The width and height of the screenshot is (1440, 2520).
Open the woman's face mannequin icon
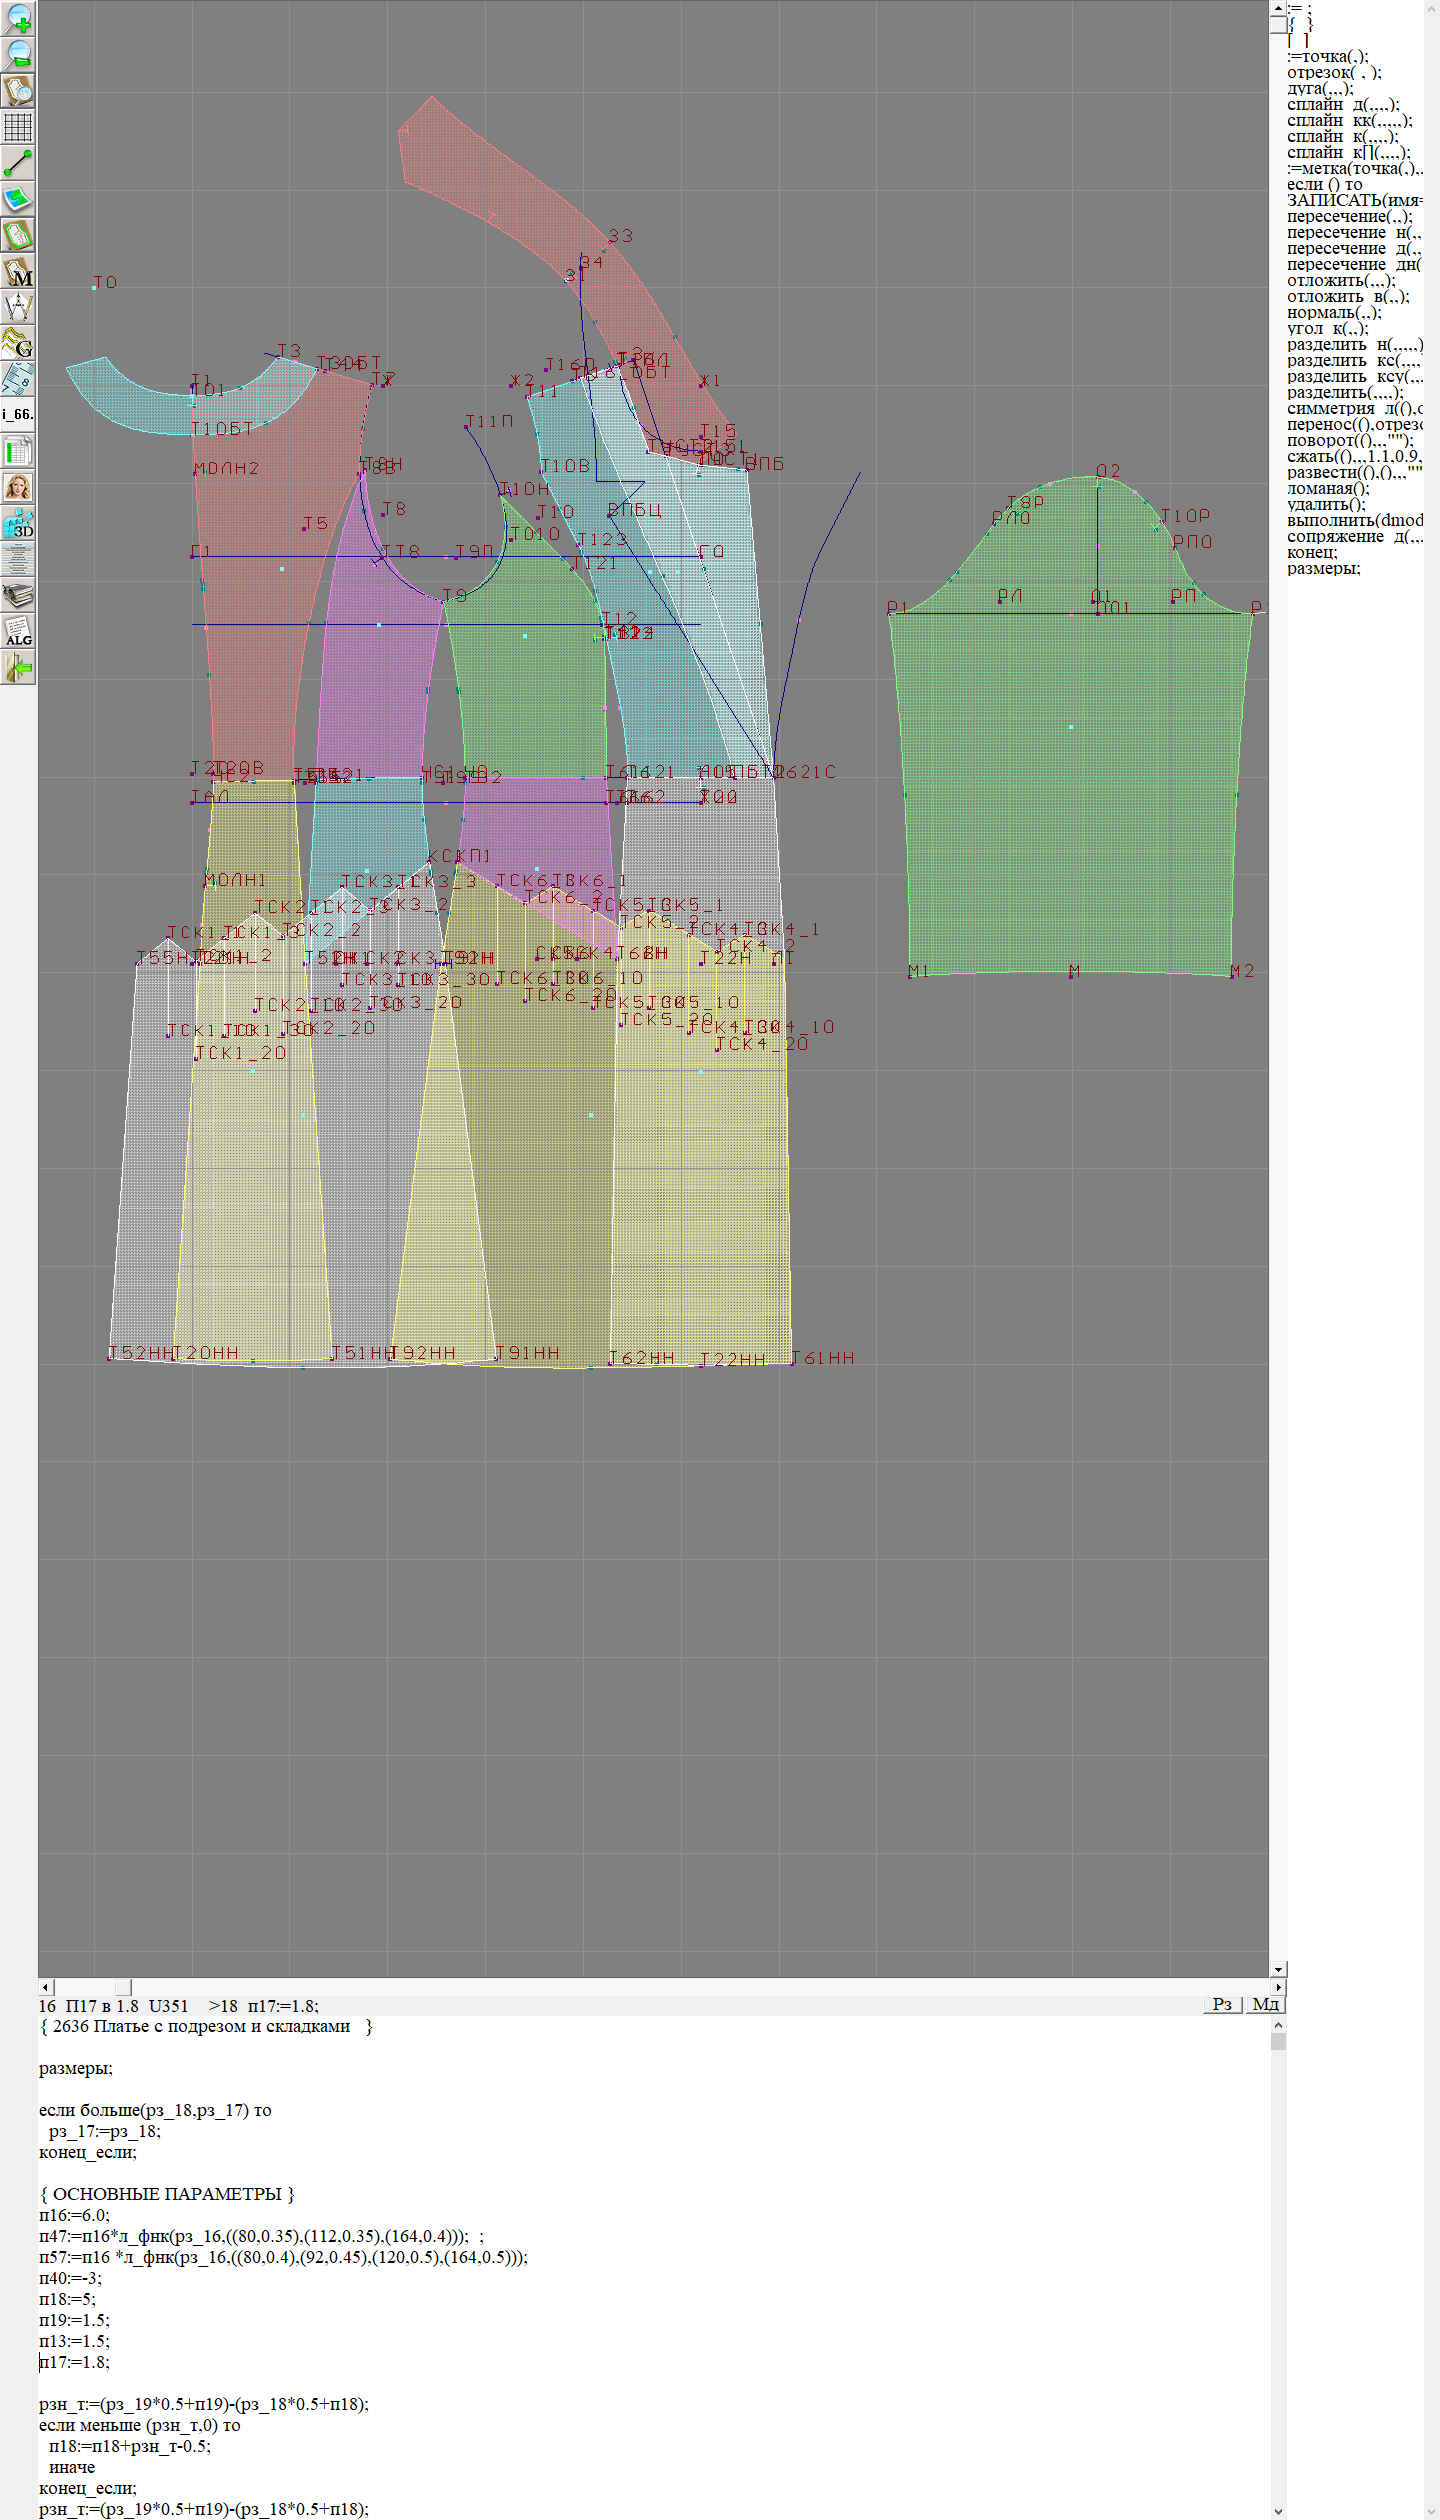click(18, 487)
